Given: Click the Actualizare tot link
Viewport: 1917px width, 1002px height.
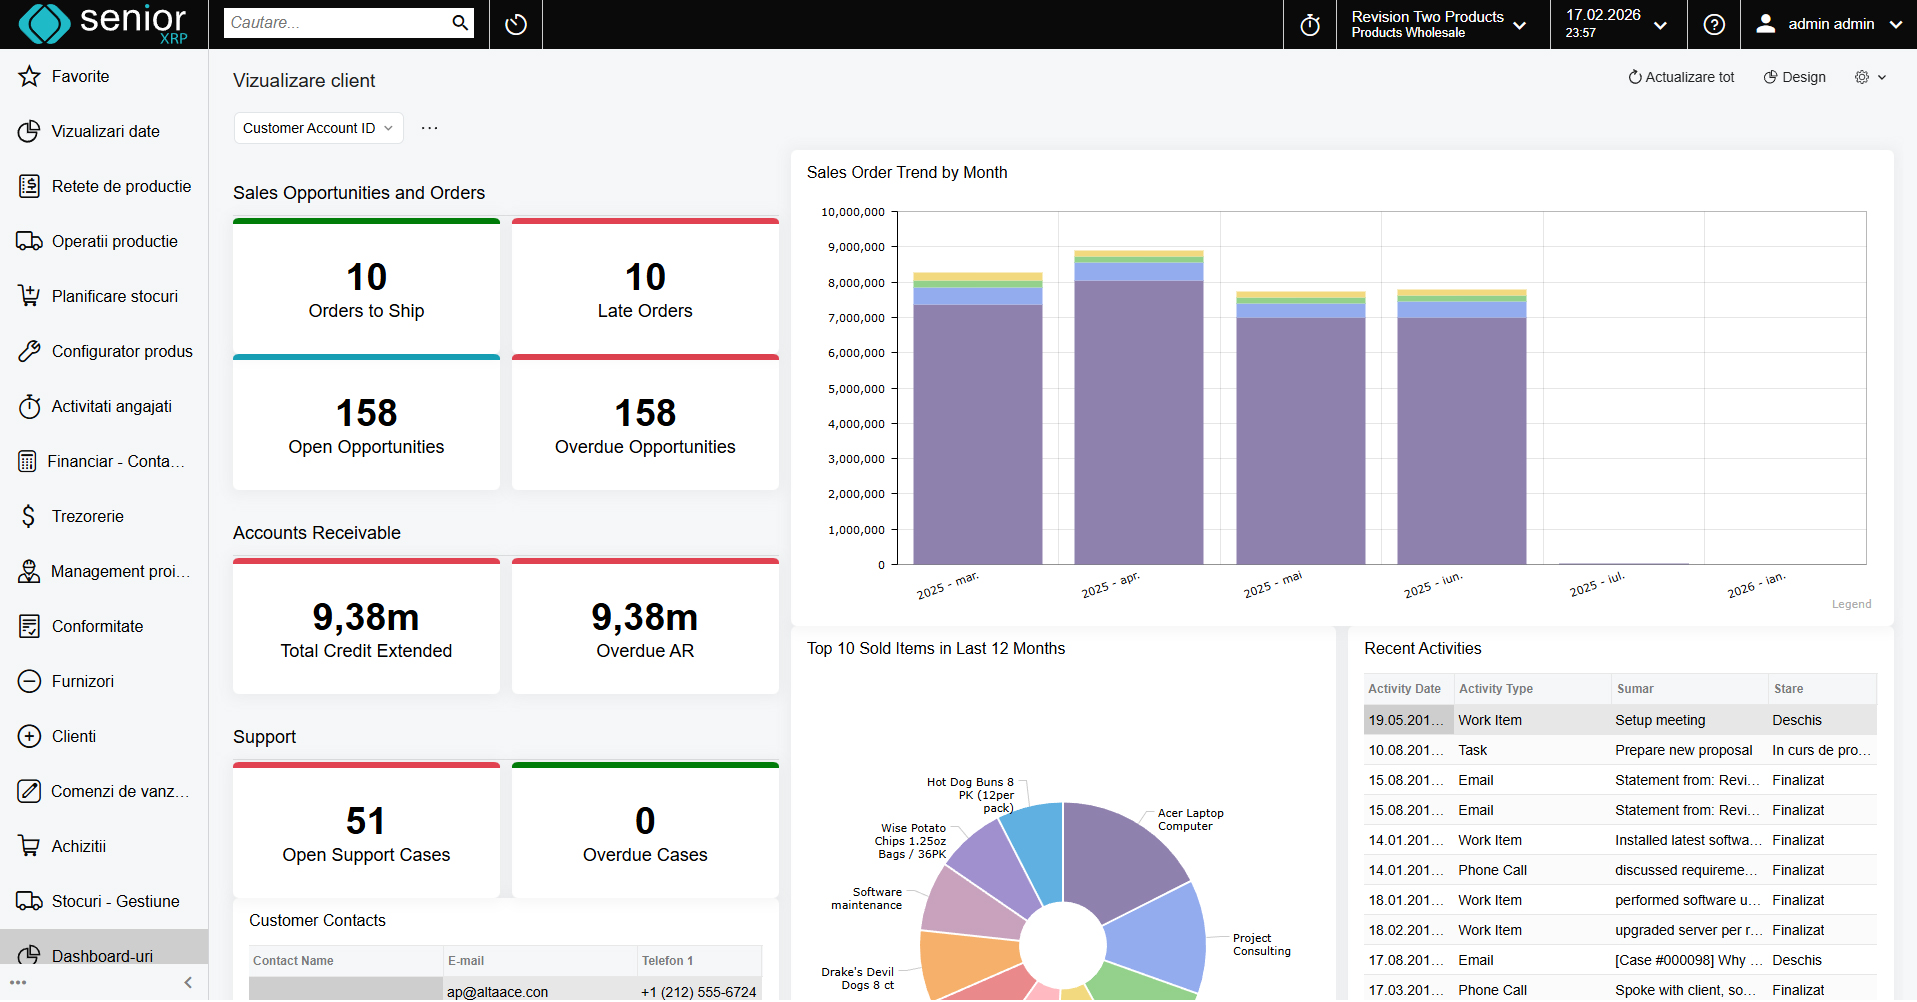Looking at the screenshot, I should point(1680,77).
